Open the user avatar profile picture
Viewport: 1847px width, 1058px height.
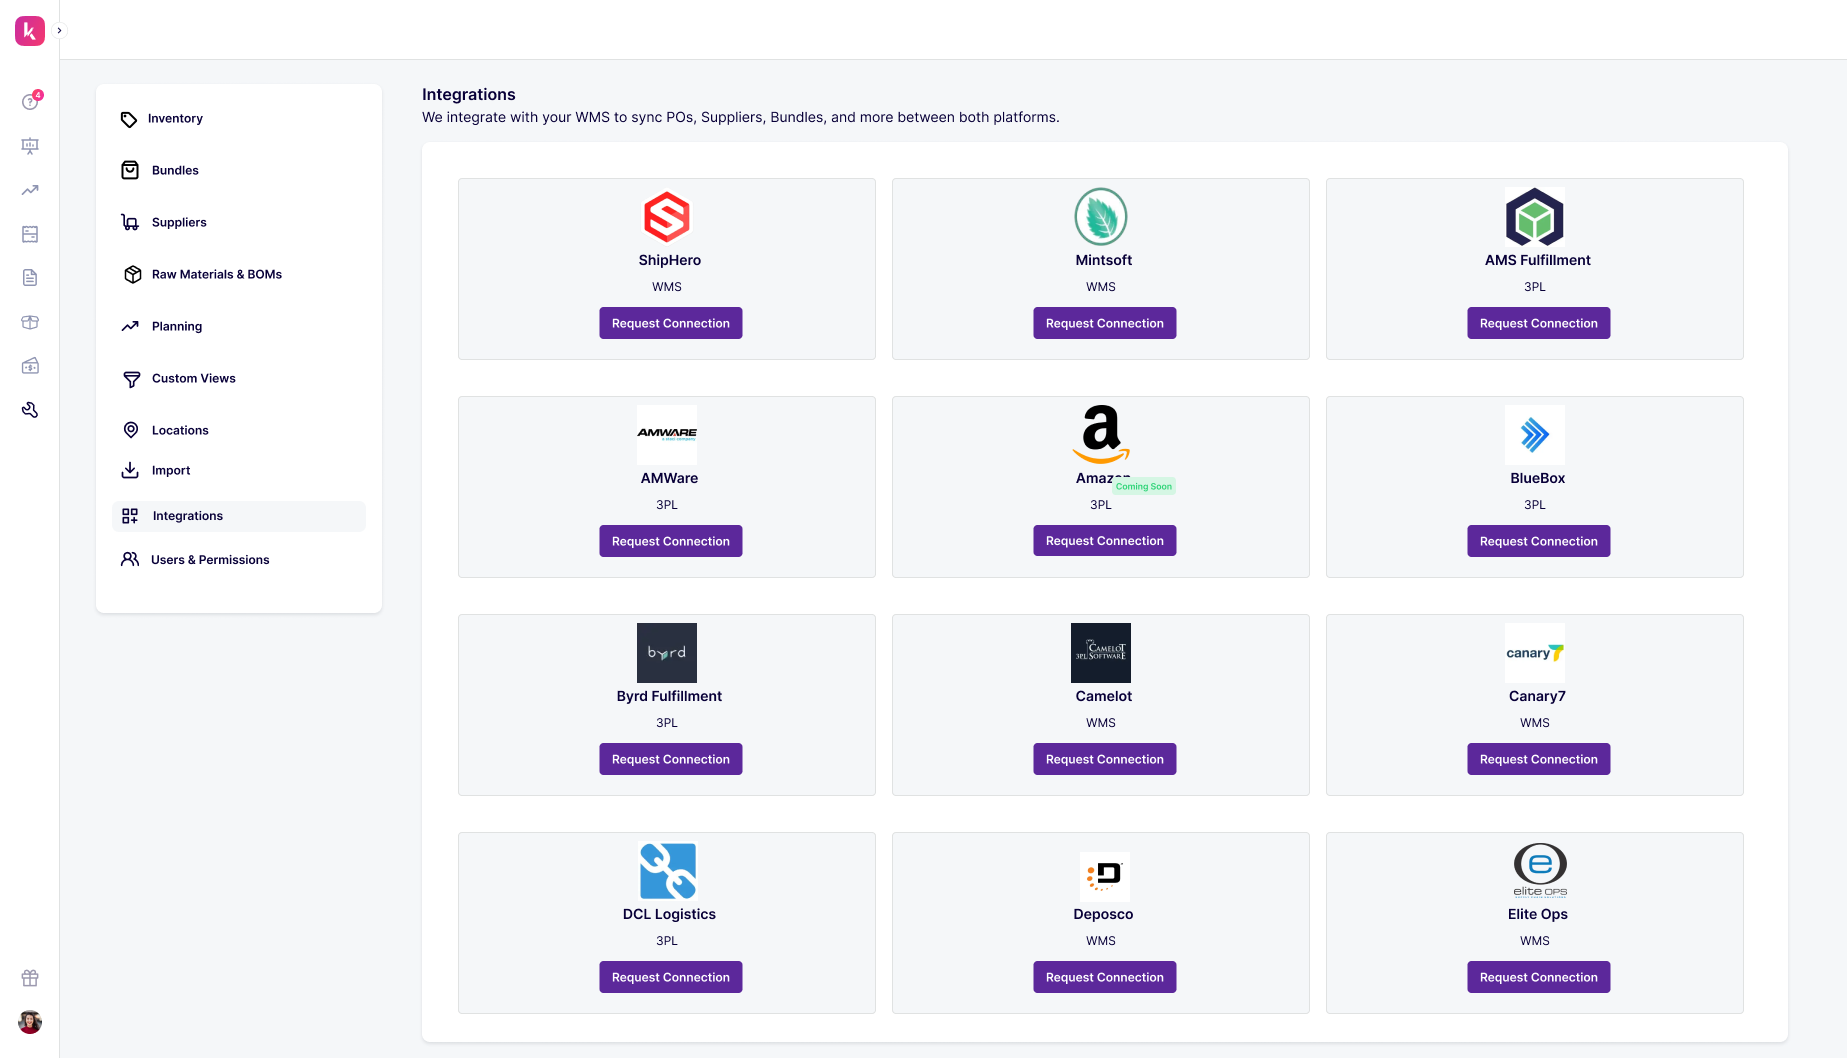point(30,1022)
